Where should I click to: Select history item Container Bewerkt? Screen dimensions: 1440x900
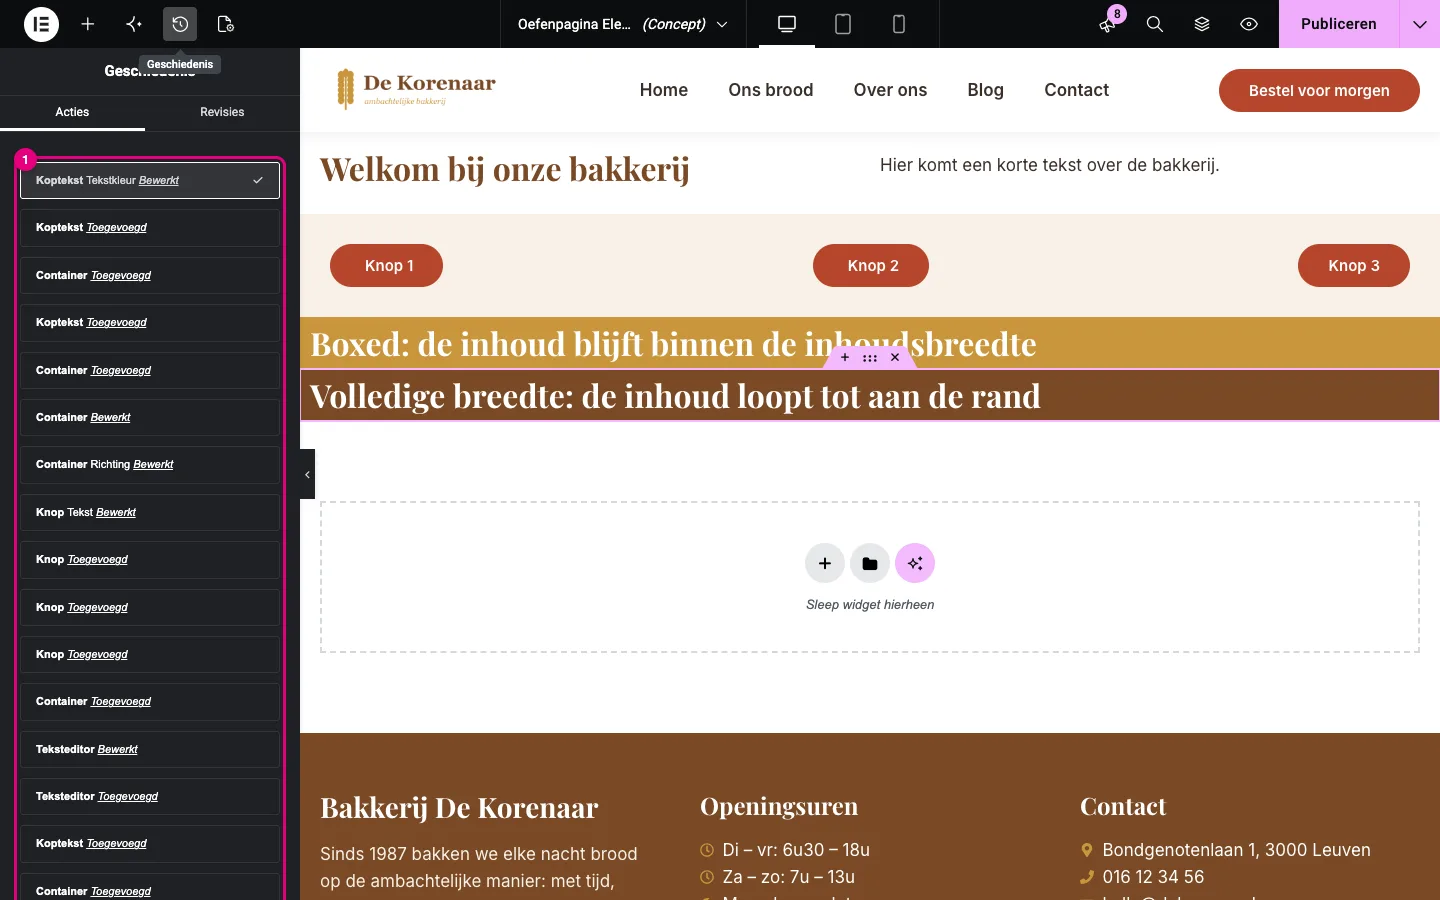[x=150, y=417]
